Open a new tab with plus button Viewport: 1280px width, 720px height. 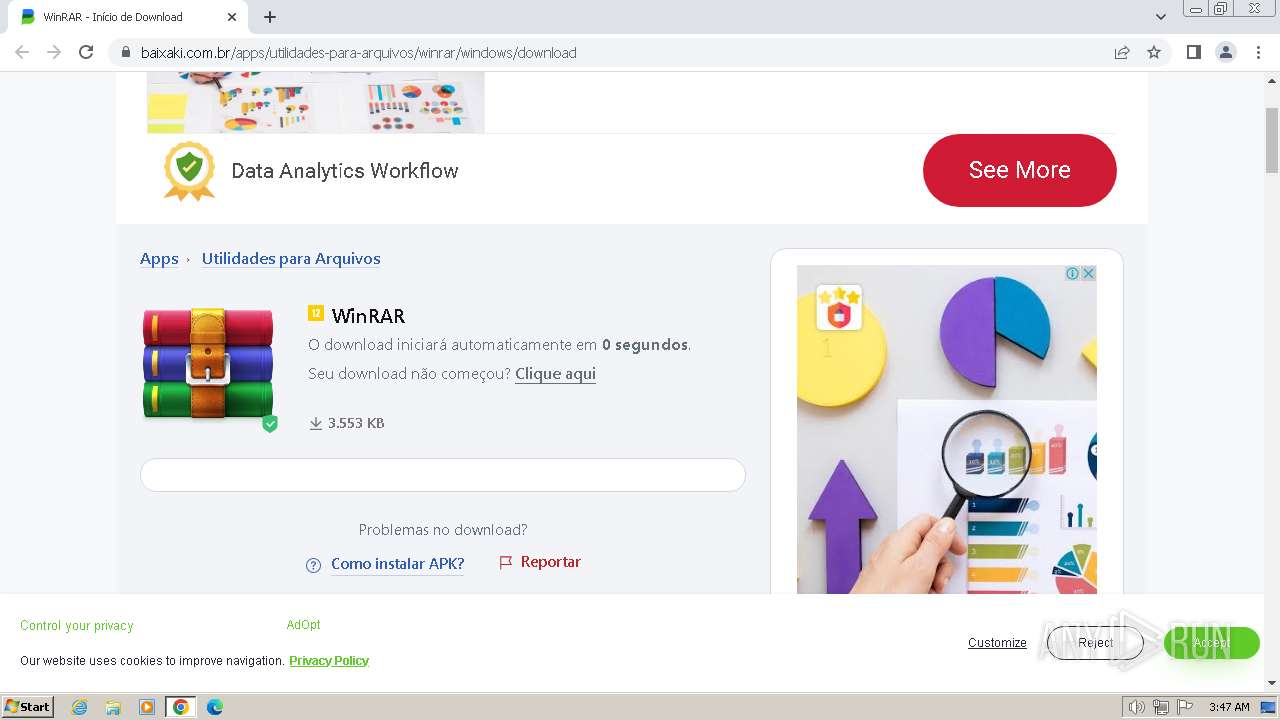click(x=270, y=17)
